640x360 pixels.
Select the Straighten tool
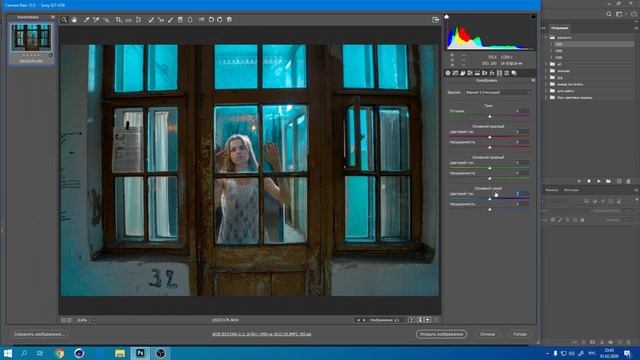click(129, 20)
